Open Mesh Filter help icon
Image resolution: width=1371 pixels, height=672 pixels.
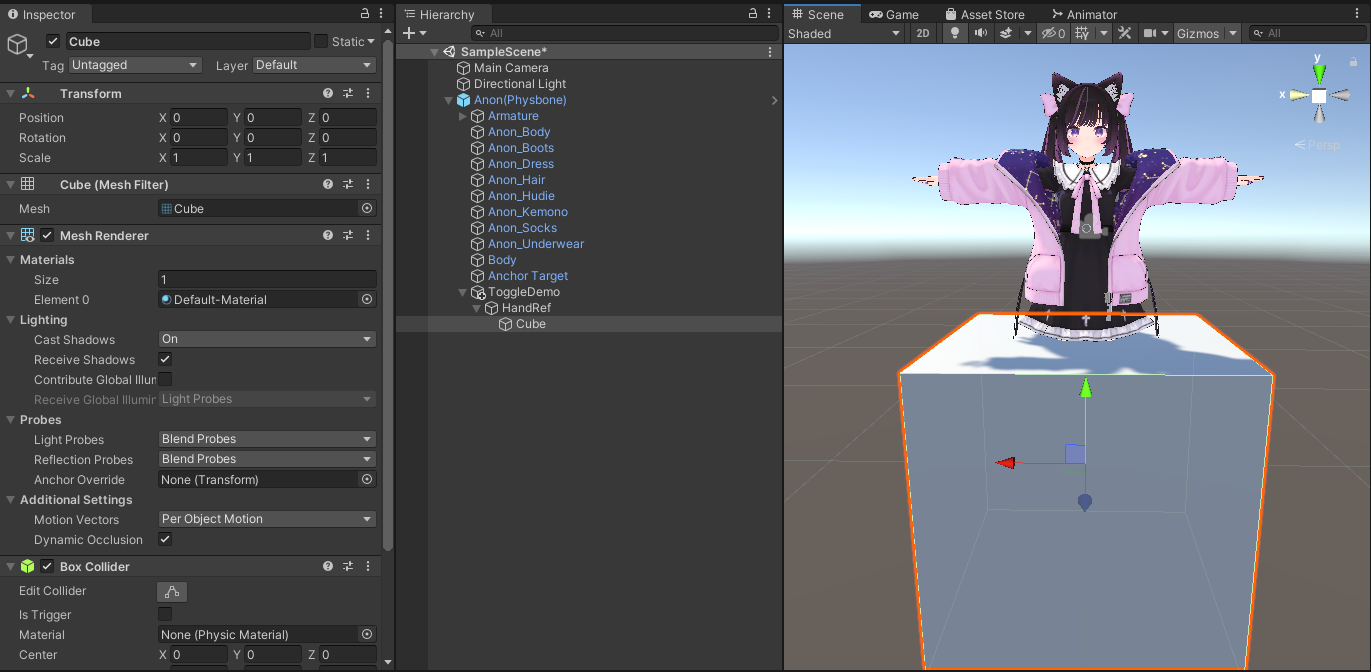(328, 184)
